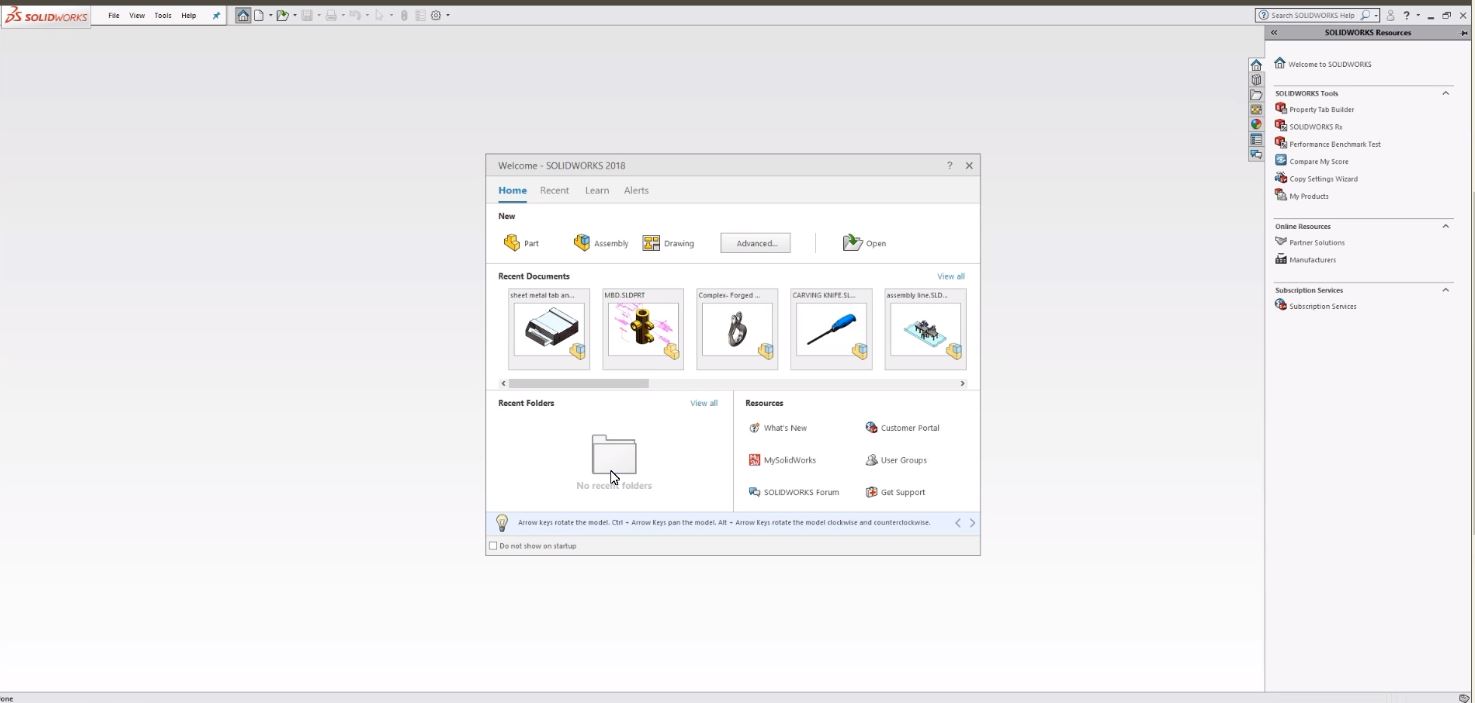Click the File Properties icon in the toolbar

pyautogui.click(x=420, y=15)
